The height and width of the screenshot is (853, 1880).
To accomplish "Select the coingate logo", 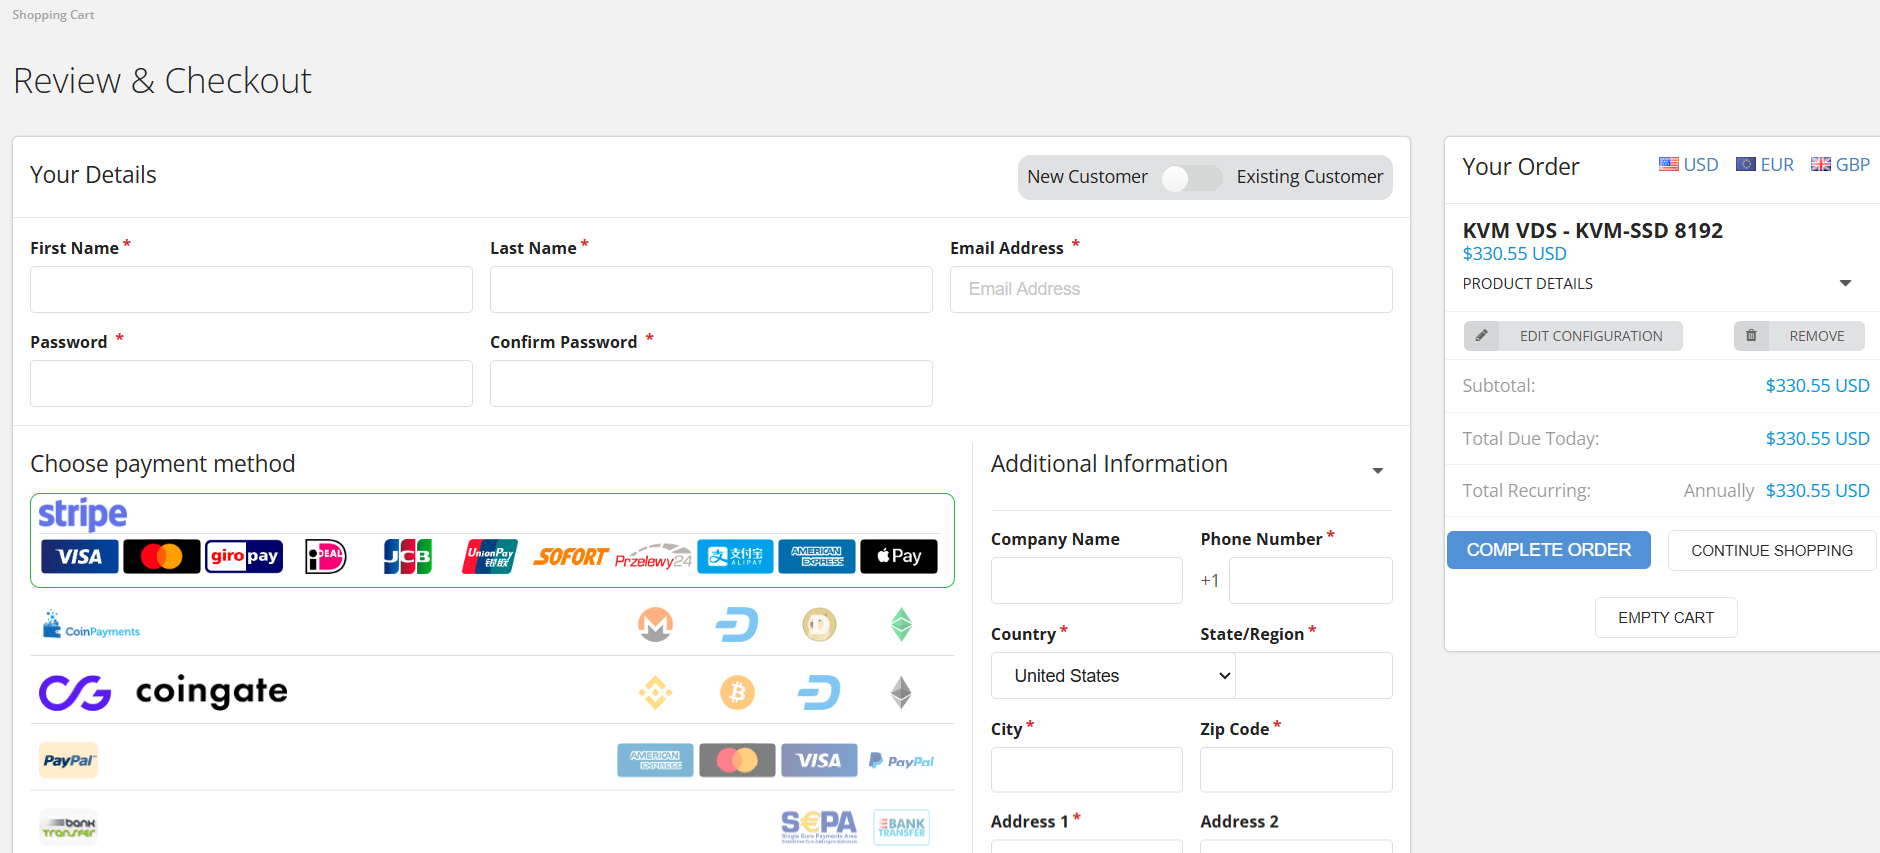I will (x=163, y=692).
